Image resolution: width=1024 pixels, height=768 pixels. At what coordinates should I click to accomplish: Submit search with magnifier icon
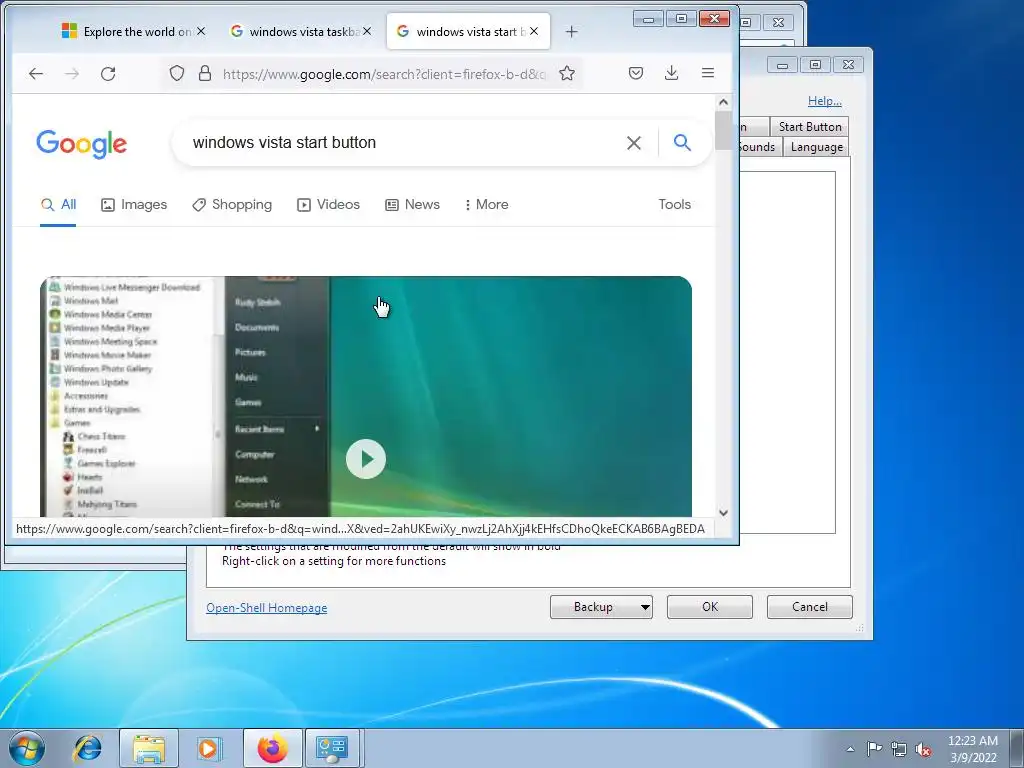point(682,142)
